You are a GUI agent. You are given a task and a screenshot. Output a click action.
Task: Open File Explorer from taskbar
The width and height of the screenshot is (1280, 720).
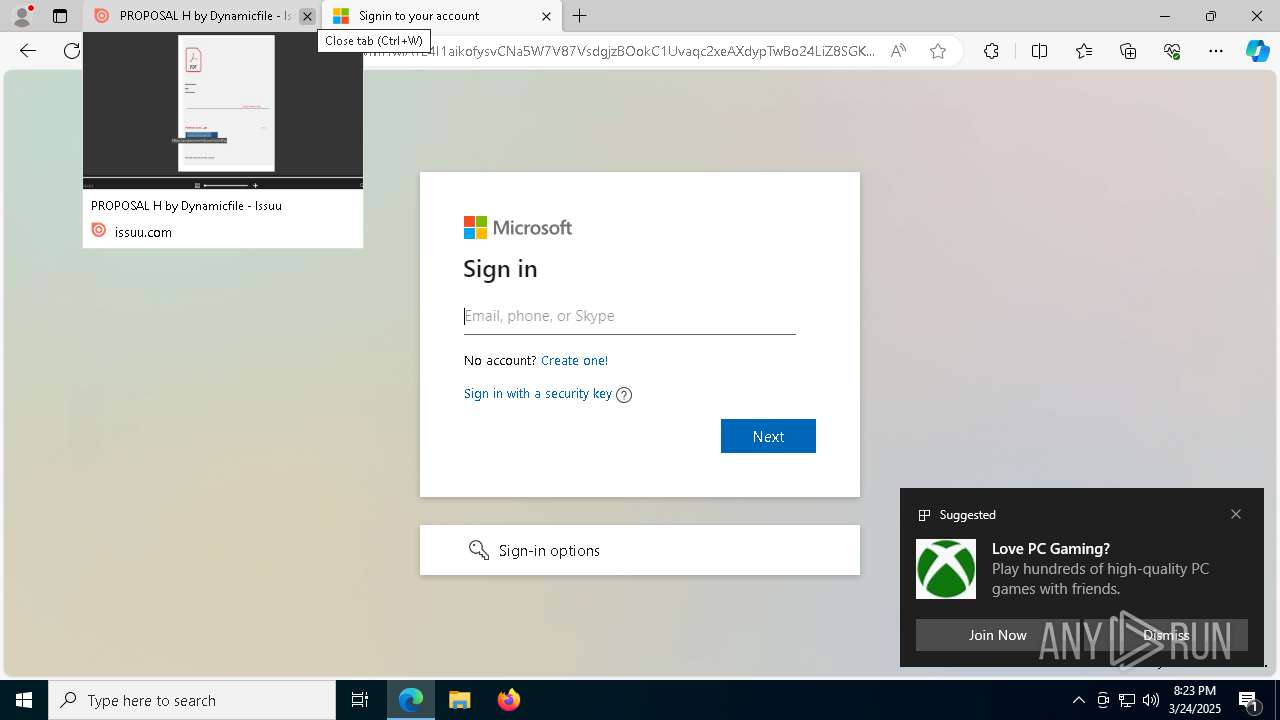(460, 700)
